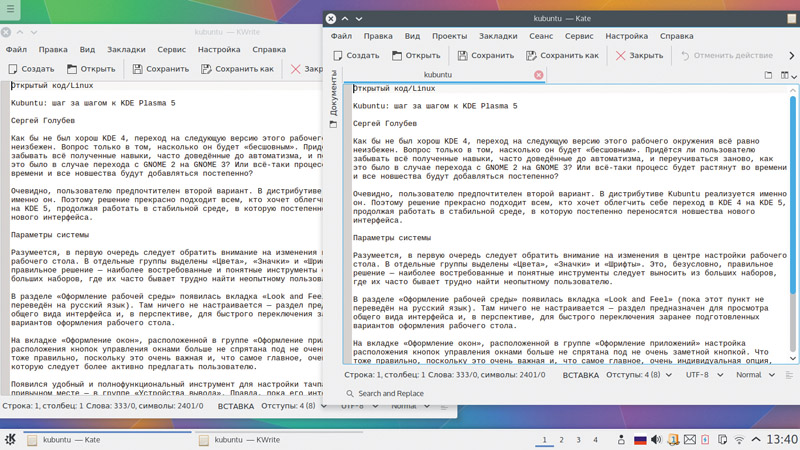The image size is (800, 450).
Task: Open the desktop hamburger menu top-left
Action: pos(10,9)
